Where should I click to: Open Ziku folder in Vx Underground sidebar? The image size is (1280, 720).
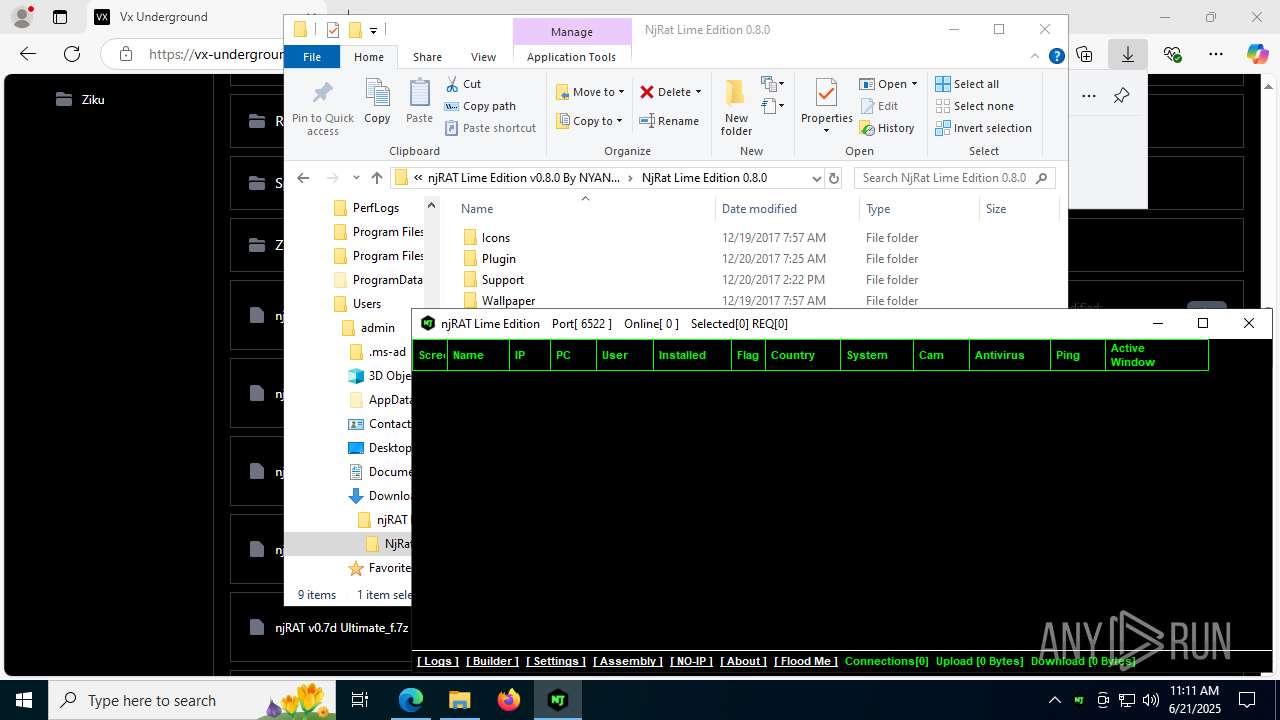[93, 99]
